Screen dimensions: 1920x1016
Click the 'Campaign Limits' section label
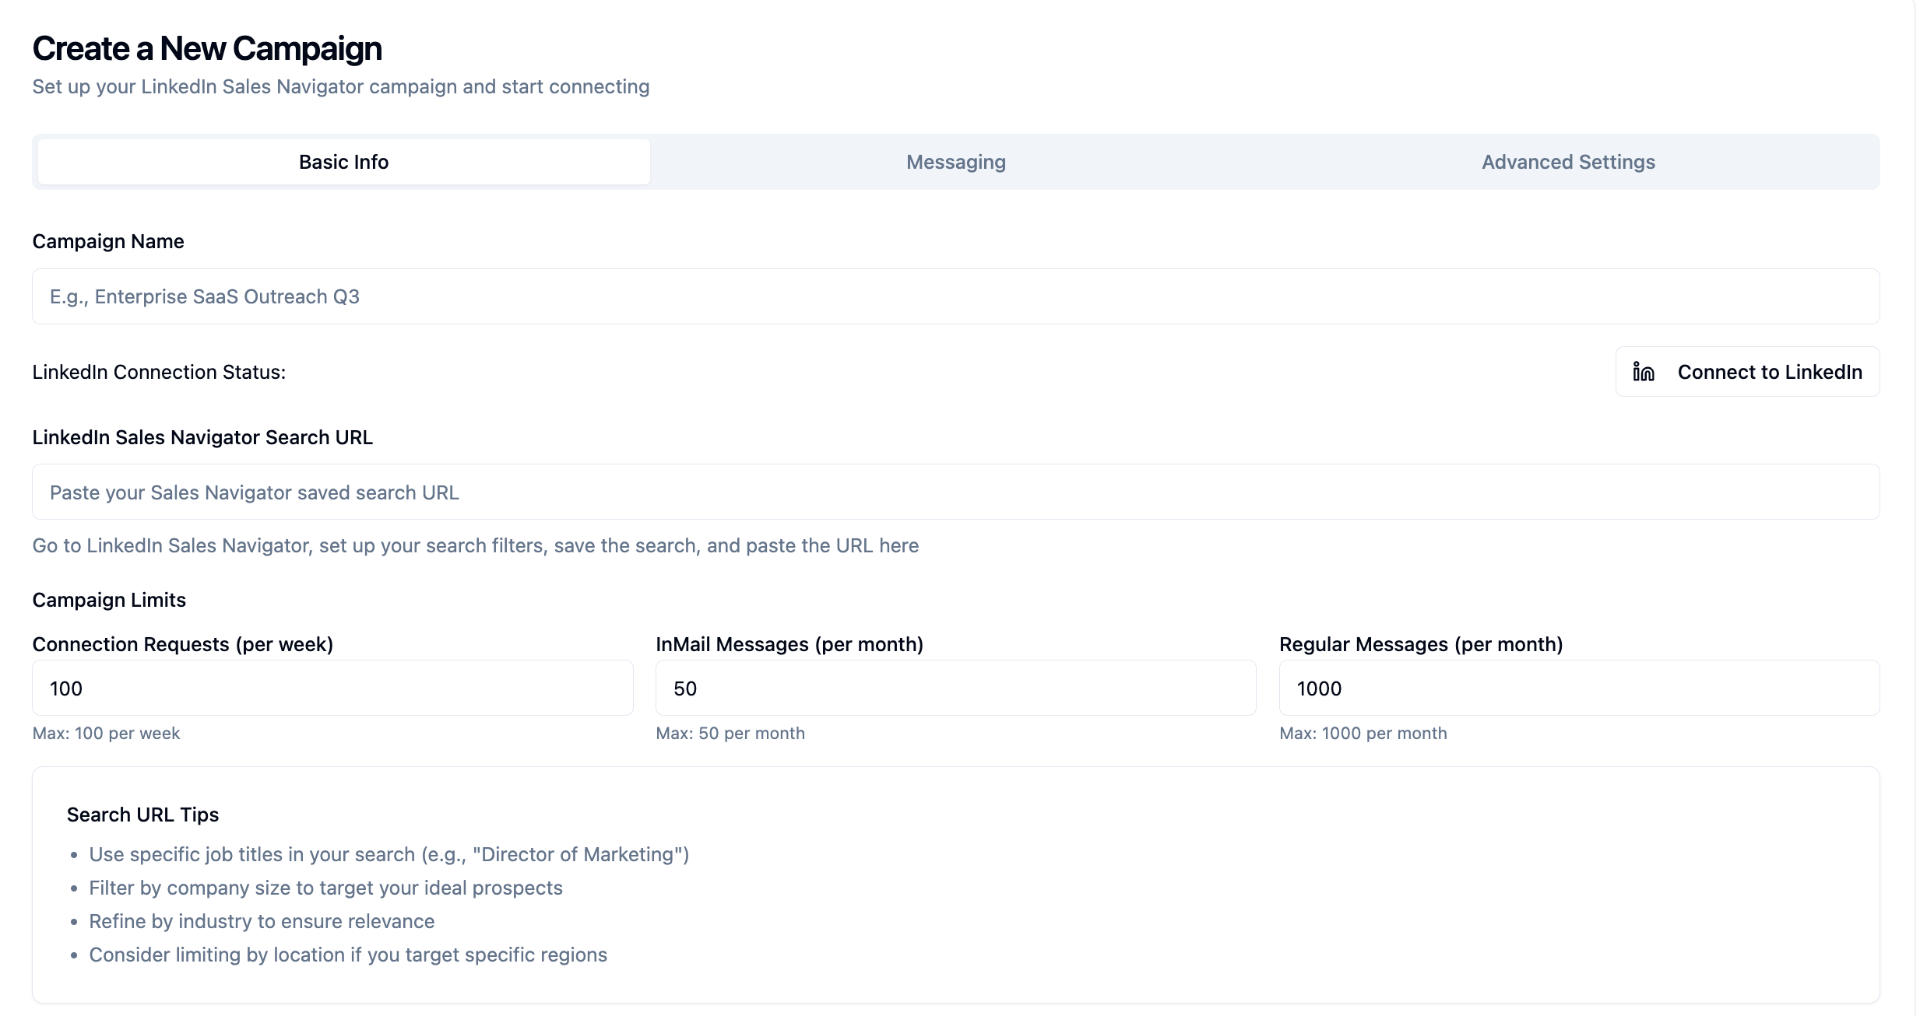pyautogui.click(x=109, y=600)
